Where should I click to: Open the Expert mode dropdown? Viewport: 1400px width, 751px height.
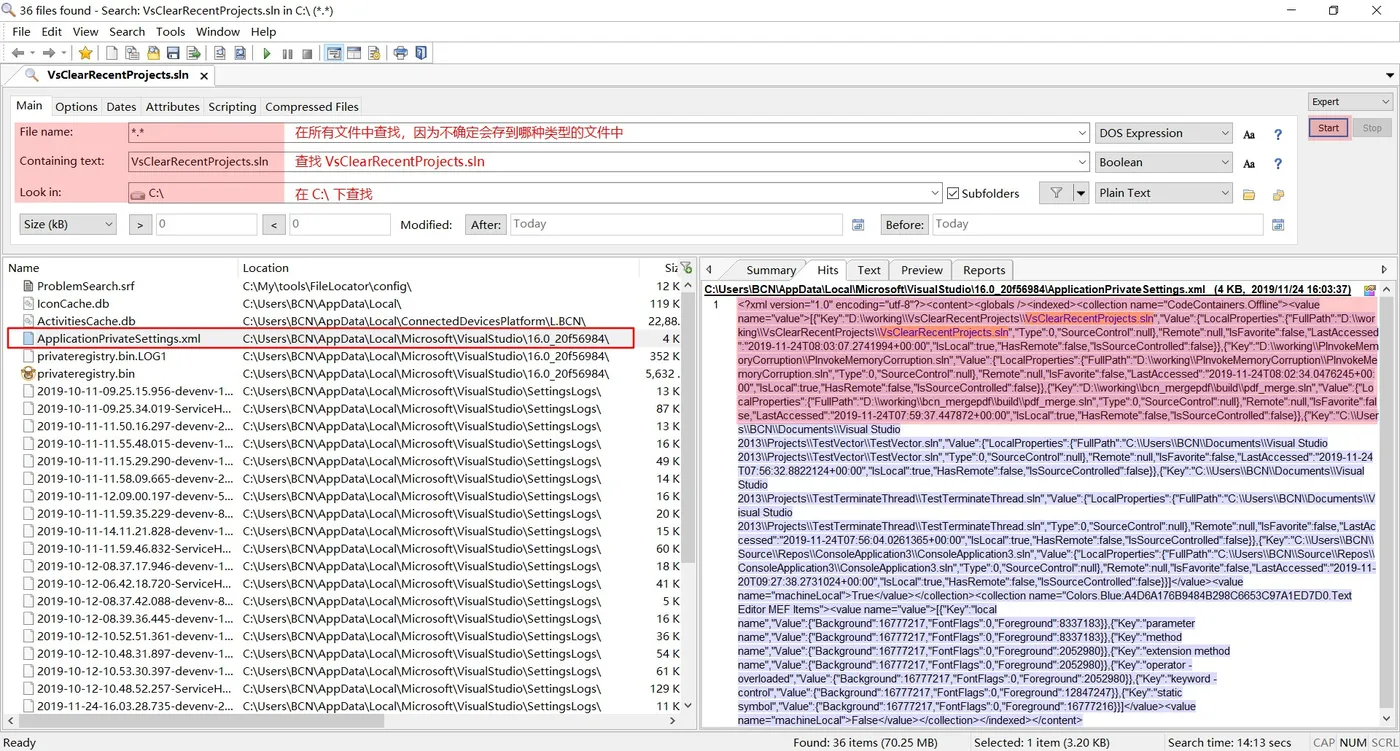(1350, 102)
